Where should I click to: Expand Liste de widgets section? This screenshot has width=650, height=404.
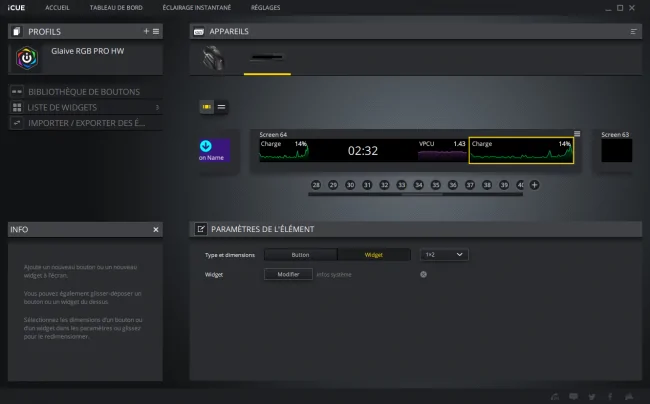(x=85, y=107)
